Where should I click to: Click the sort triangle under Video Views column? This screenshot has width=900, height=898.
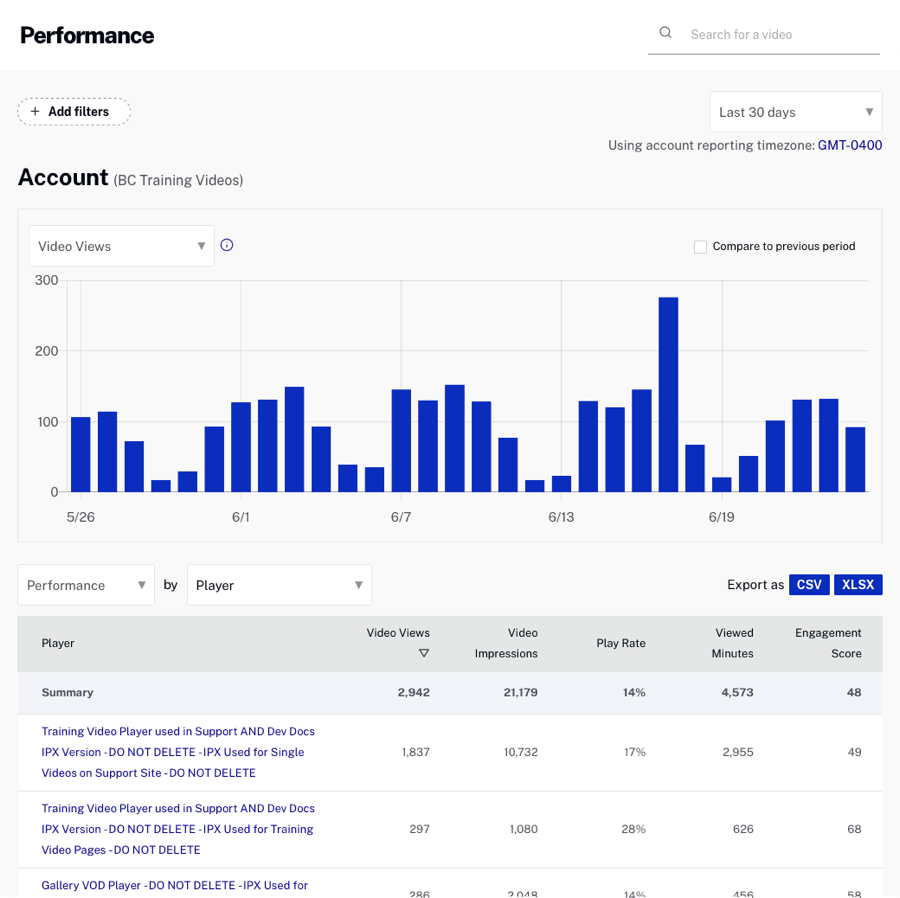point(424,653)
